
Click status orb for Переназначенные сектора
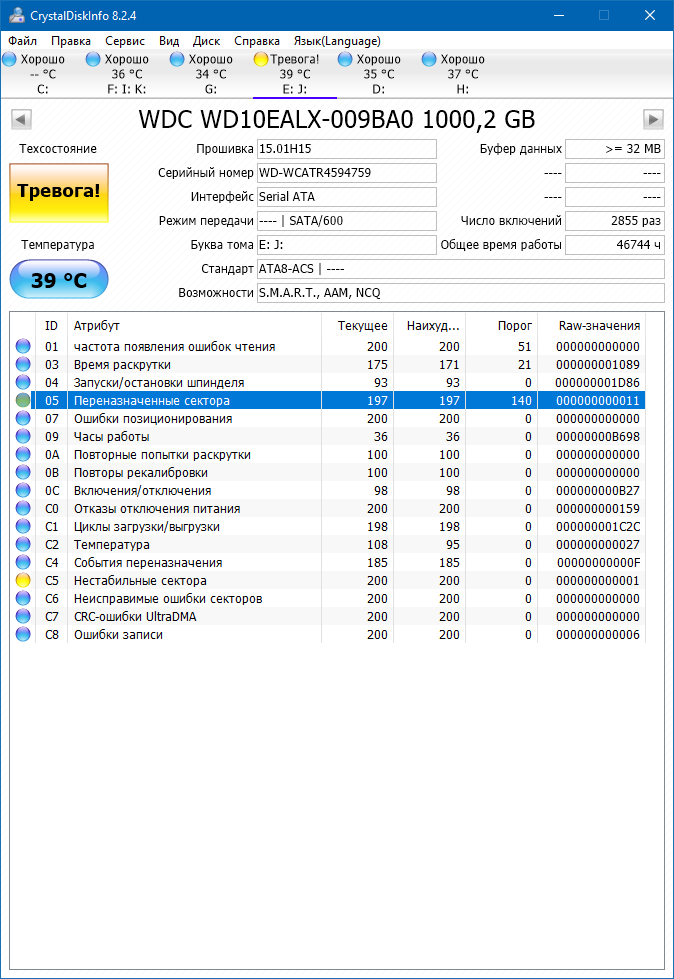pos(23,401)
